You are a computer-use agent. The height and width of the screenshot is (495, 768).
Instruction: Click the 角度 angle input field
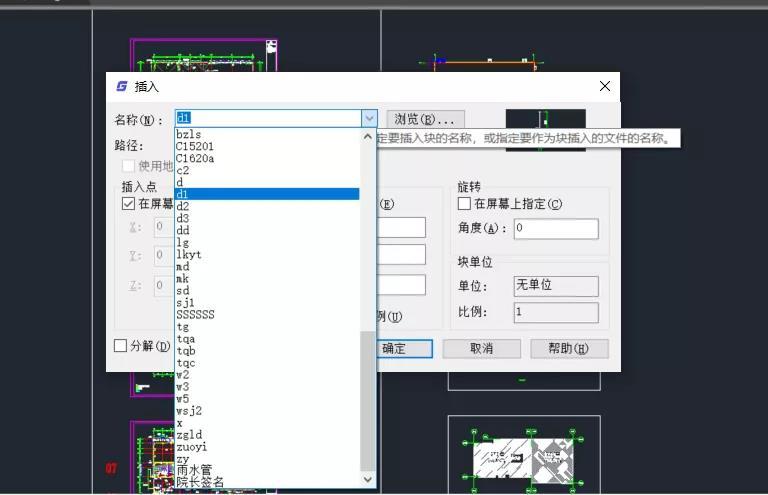click(x=555, y=229)
